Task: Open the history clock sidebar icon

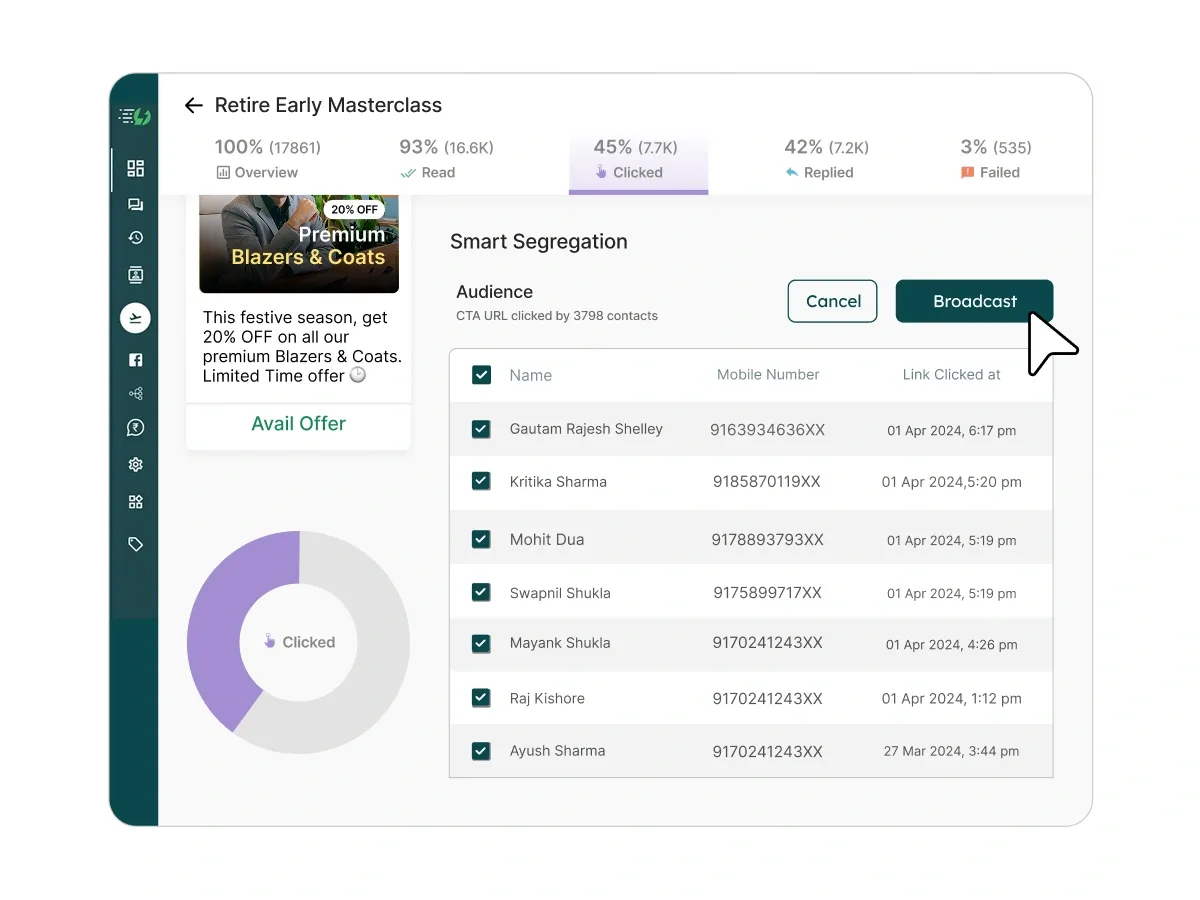Action: click(x=136, y=238)
